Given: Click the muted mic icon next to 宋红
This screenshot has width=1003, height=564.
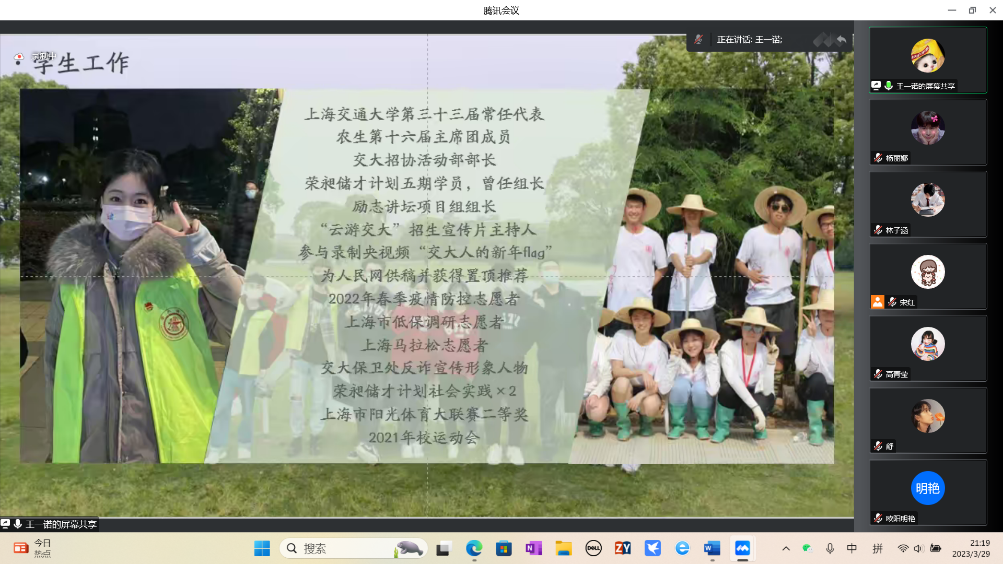Looking at the screenshot, I should pyautogui.click(x=892, y=302).
